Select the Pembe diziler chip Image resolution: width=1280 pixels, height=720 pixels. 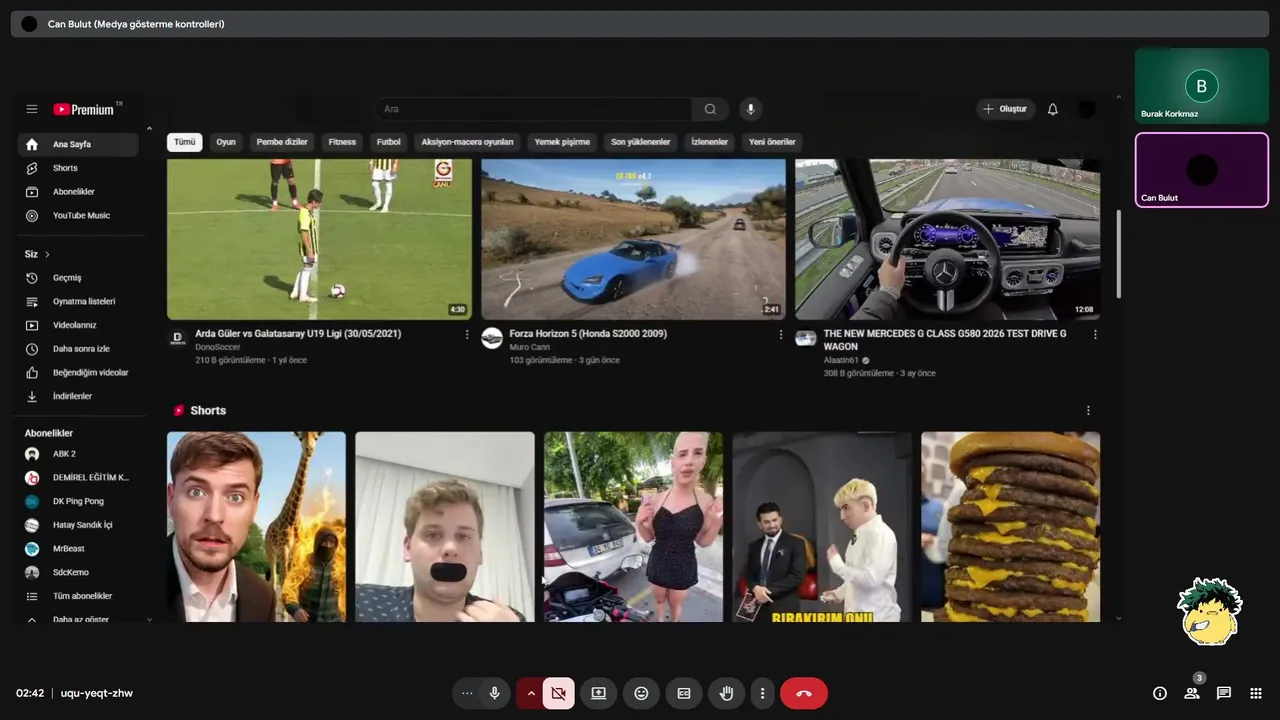[x=282, y=142]
